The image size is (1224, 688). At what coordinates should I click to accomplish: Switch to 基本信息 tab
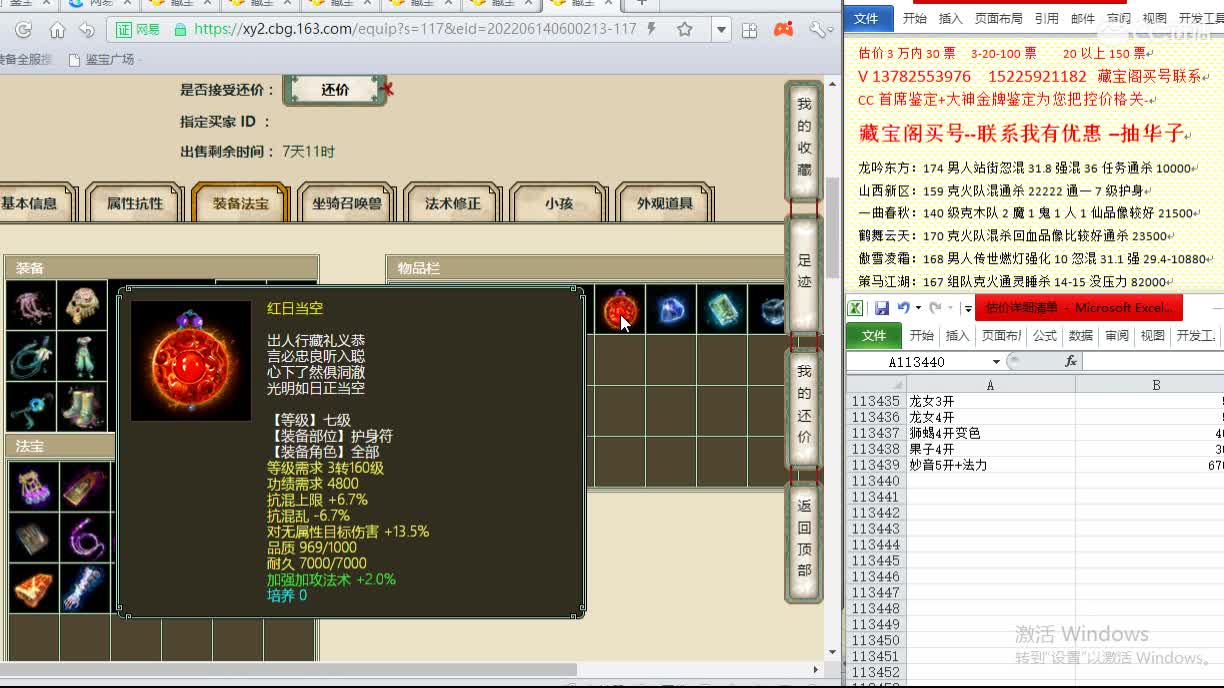click(30, 203)
